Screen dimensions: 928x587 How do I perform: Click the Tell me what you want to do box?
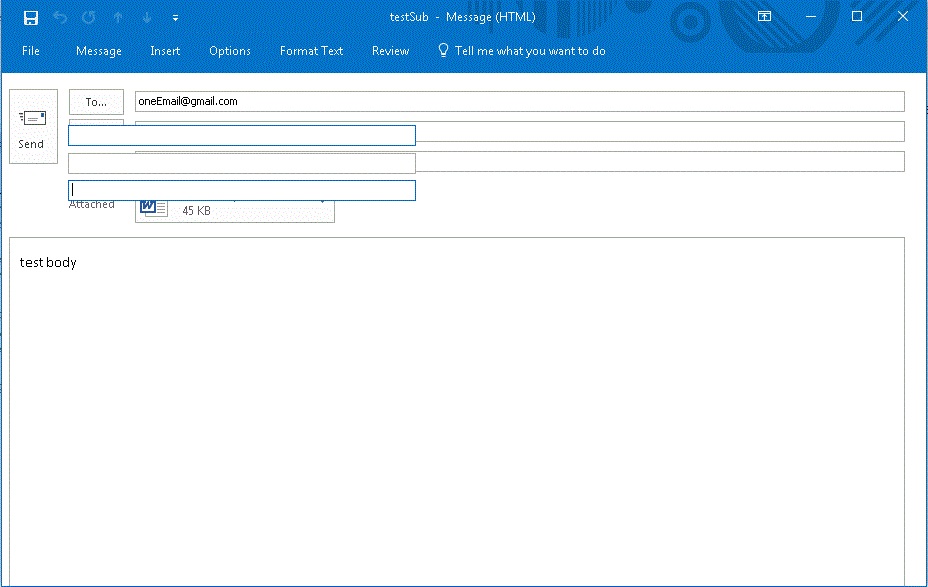click(x=530, y=51)
